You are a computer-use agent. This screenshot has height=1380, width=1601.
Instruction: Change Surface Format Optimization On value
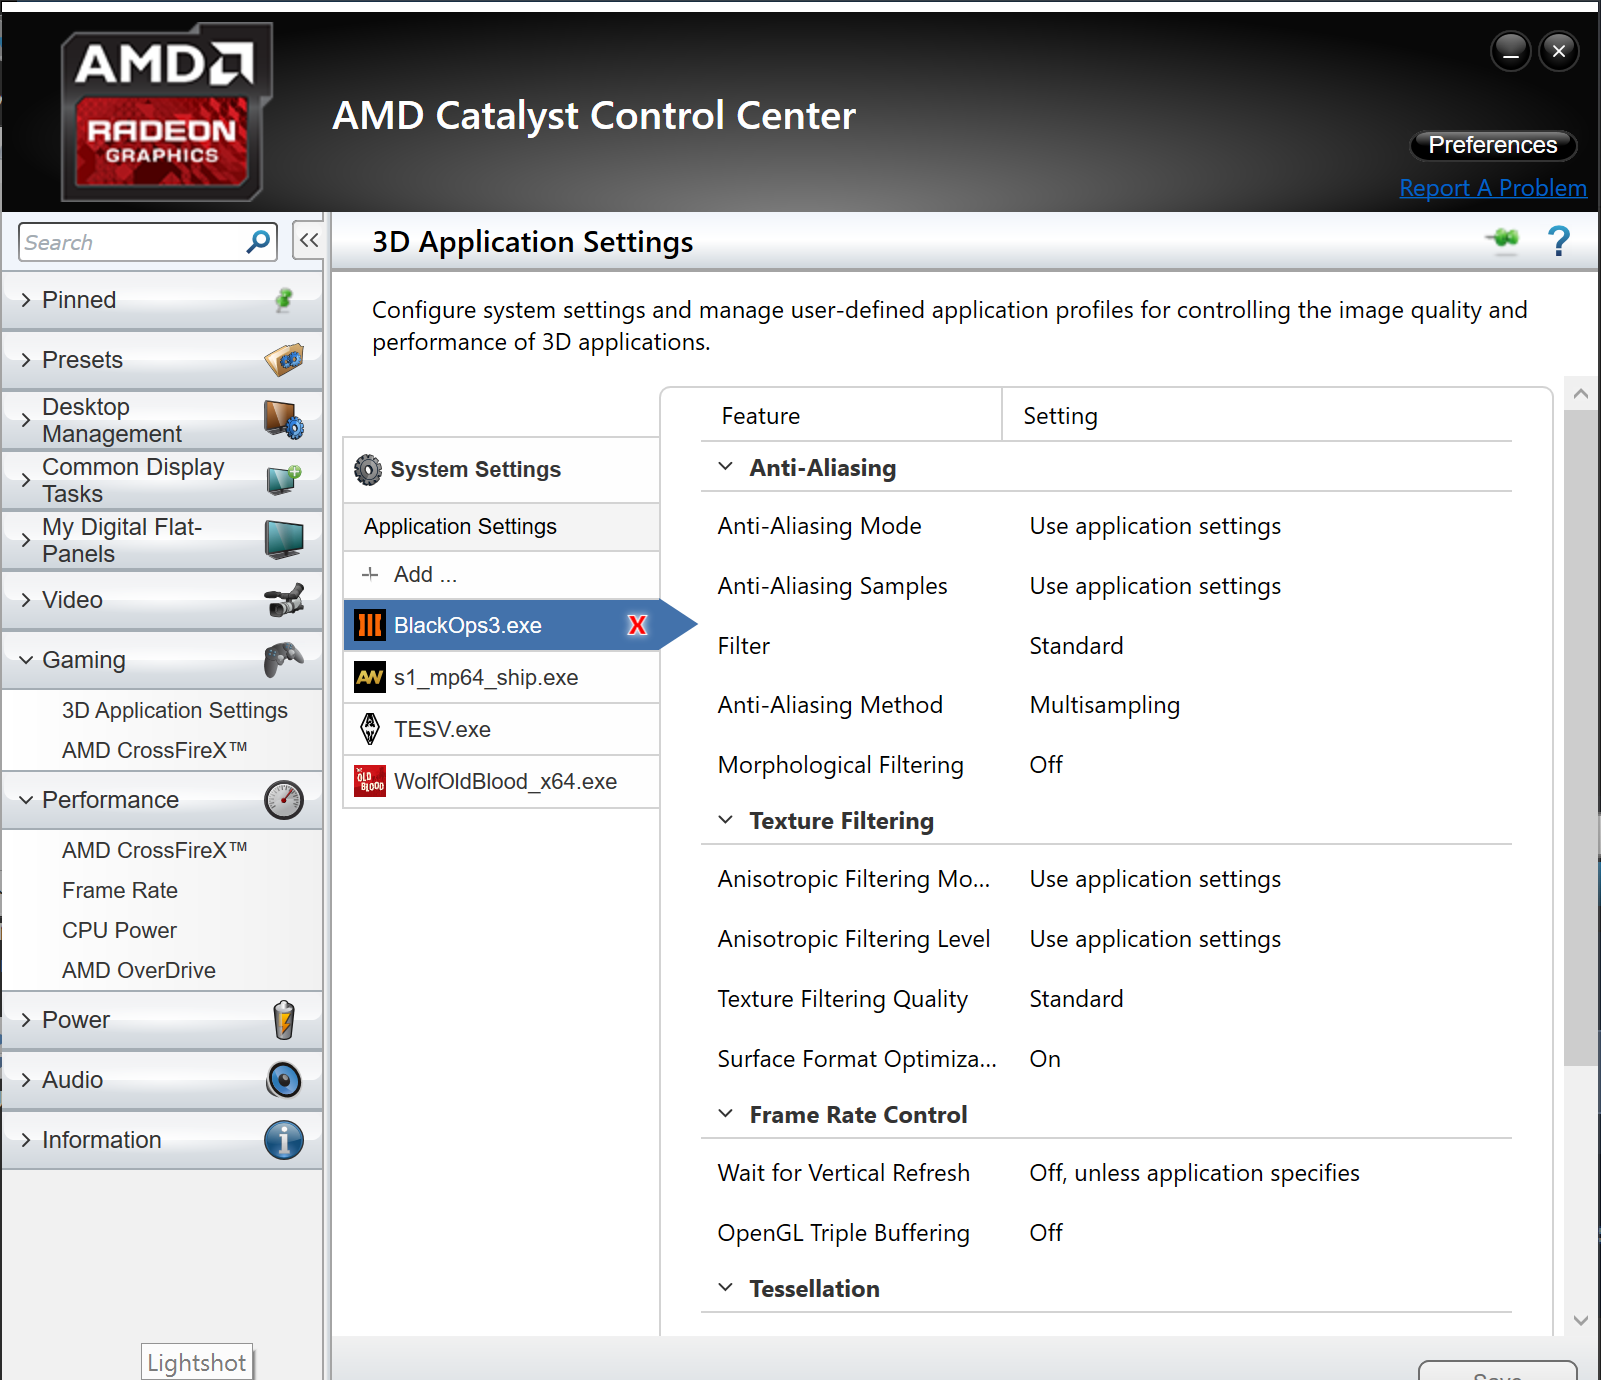(x=1045, y=1059)
